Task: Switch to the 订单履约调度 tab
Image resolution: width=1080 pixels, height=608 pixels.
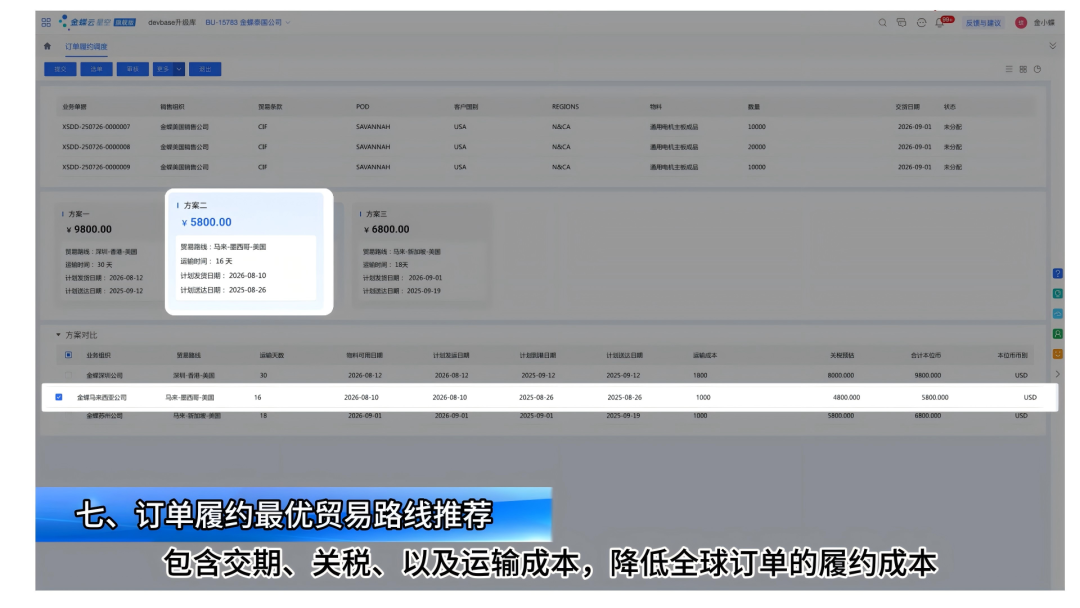Action: click(85, 46)
